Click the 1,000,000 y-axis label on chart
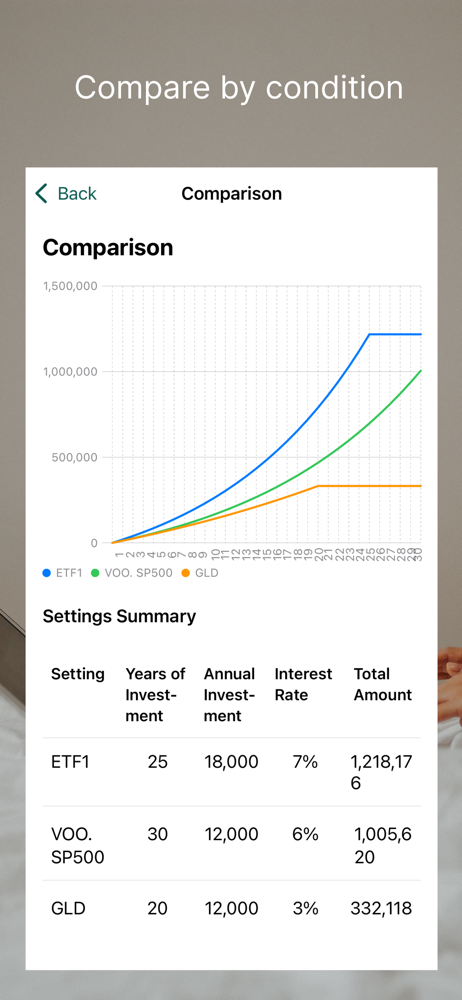Image resolution: width=462 pixels, height=1000 pixels. pyautogui.click(x=70, y=372)
